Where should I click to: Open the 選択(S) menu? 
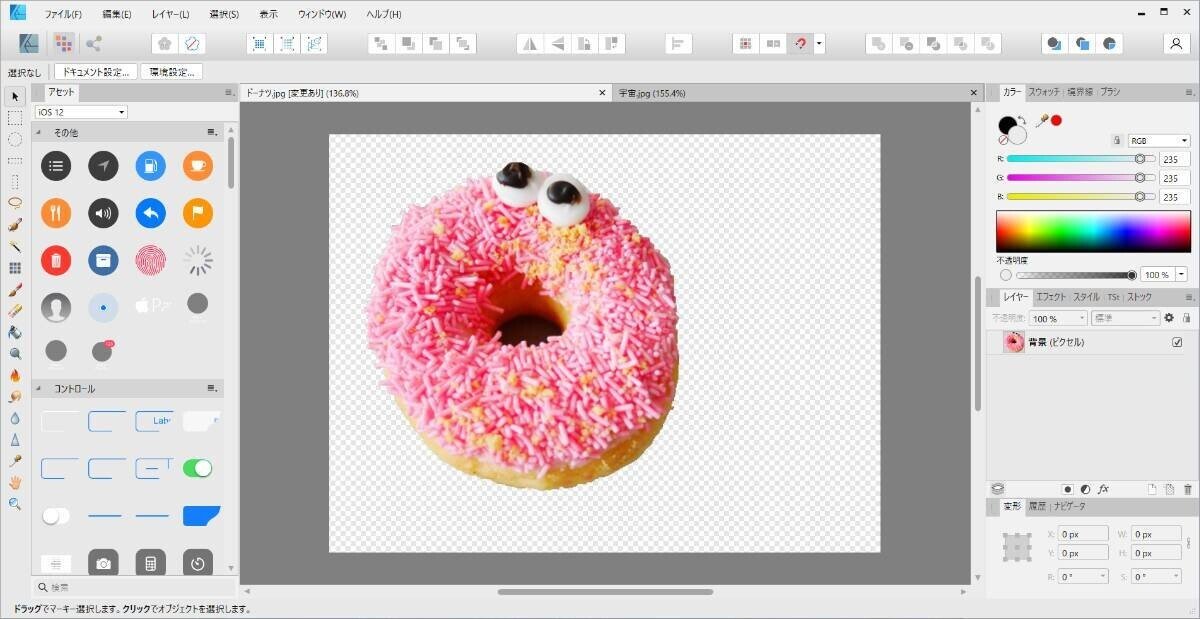(224, 15)
